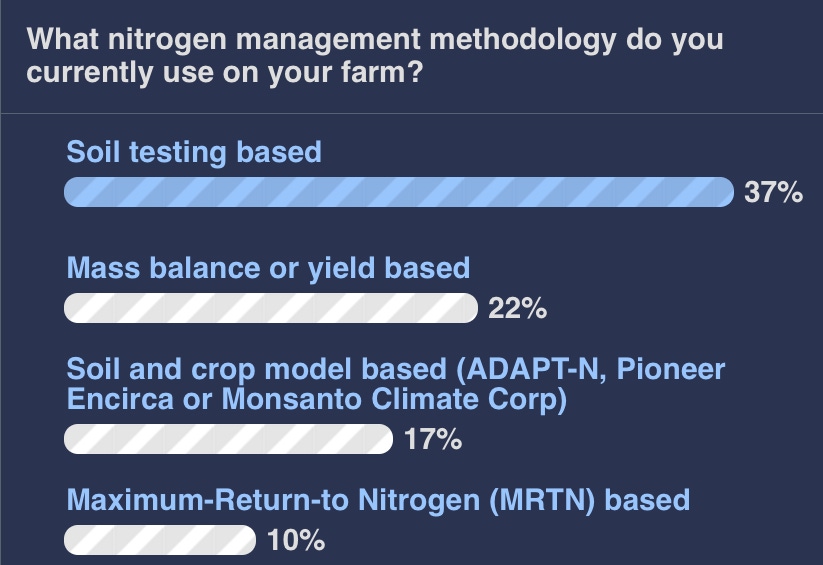Choose Soil and crop model based option
Image resolution: width=823 pixels, height=565 pixels.
click(x=396, y=384)
